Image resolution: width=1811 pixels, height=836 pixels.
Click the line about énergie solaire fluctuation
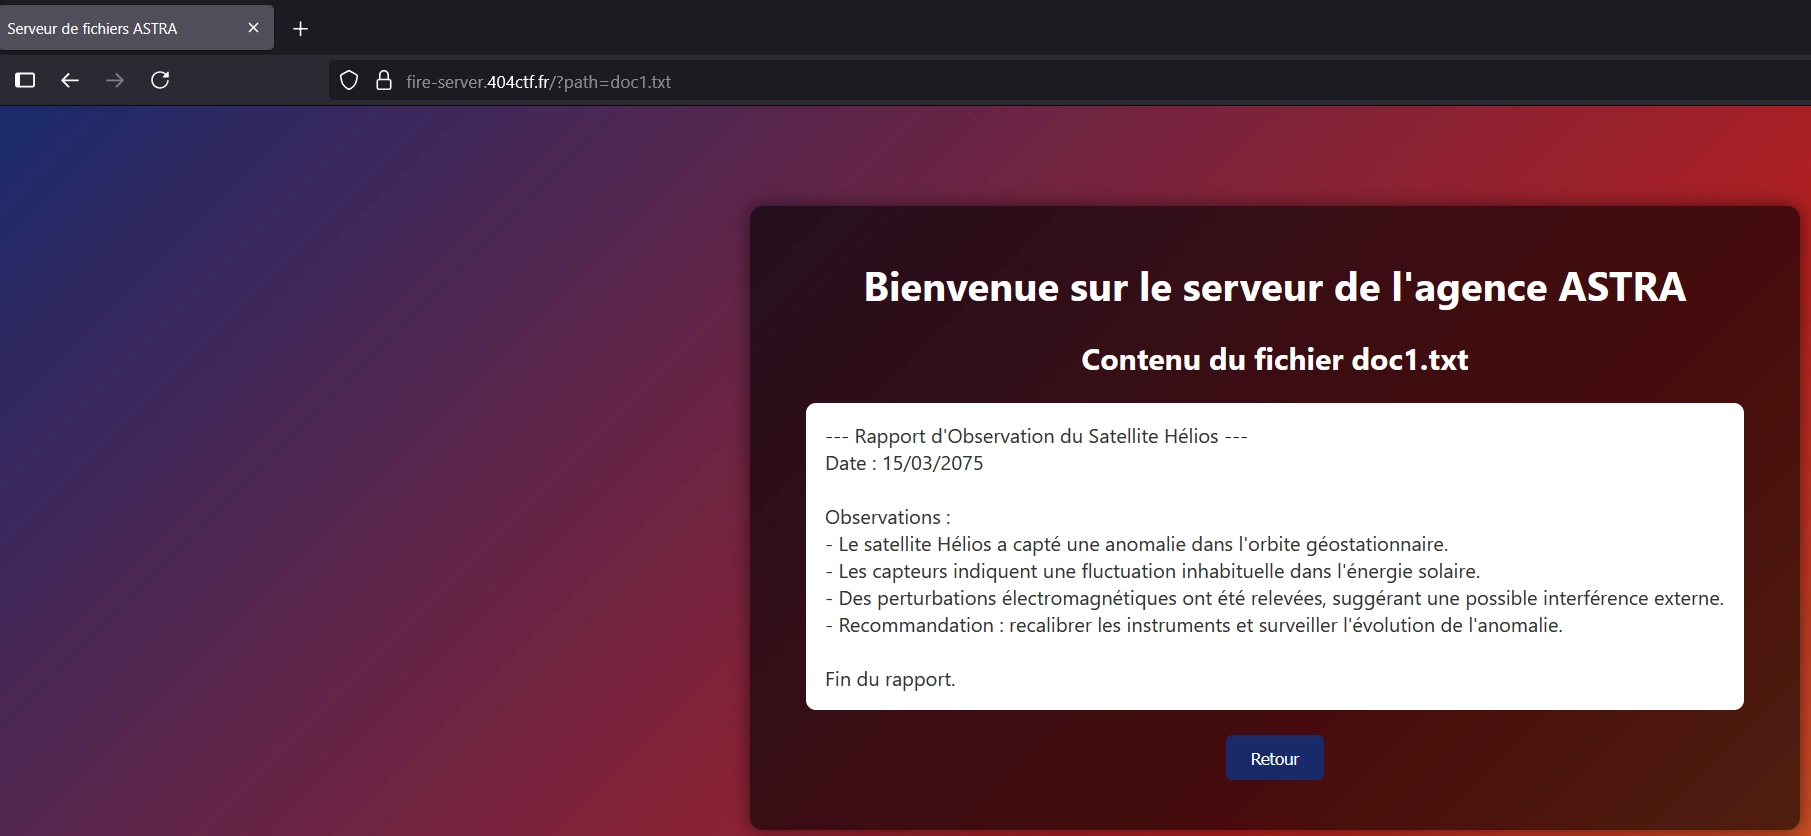point(1152,571)
